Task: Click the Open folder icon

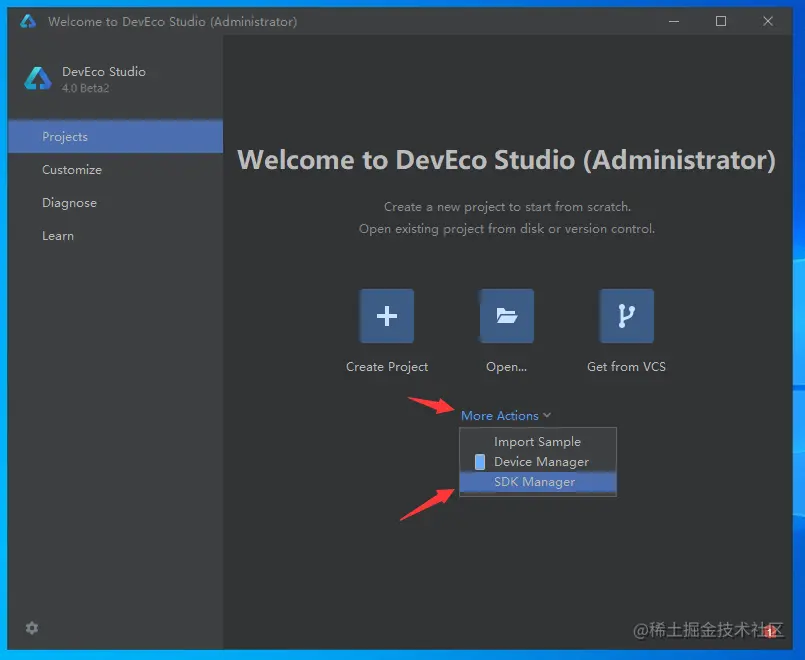Action: tap(507, 316)
